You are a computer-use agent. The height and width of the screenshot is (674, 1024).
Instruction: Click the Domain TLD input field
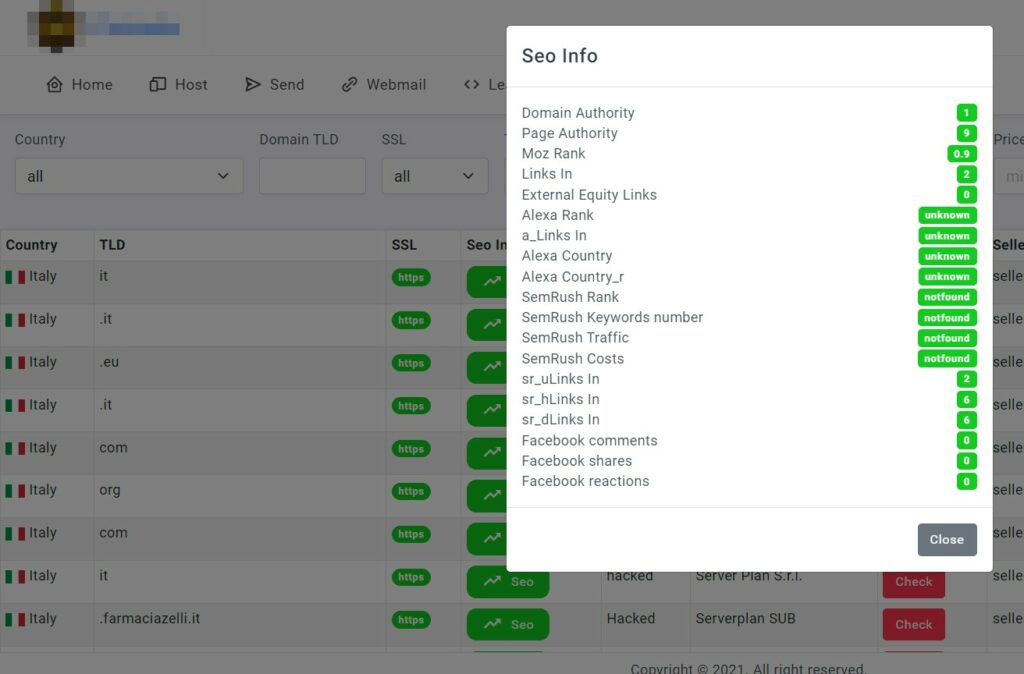point(312,176)
